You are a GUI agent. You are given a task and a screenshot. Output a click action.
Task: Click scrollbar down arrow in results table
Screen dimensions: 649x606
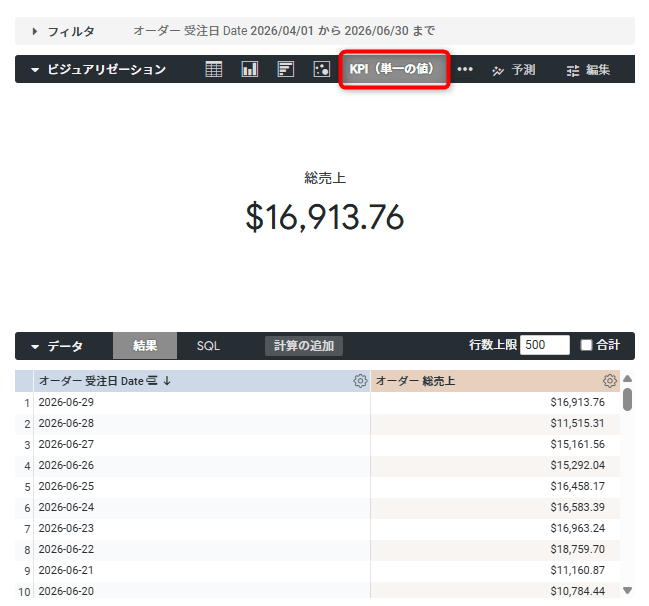(627, 590)
